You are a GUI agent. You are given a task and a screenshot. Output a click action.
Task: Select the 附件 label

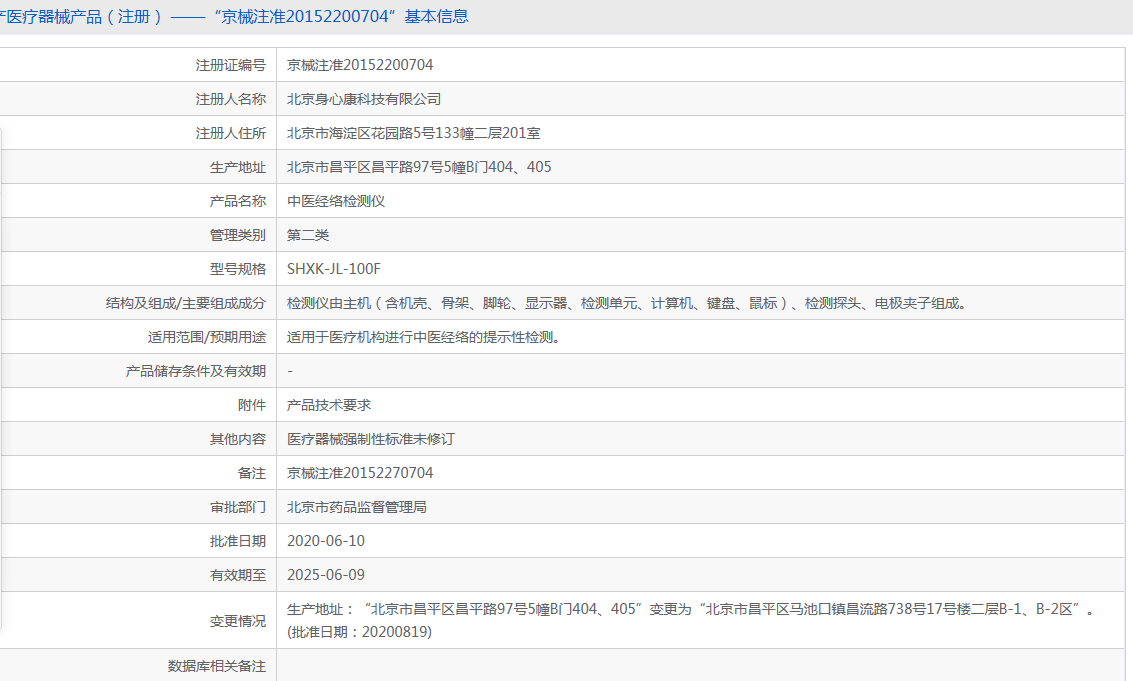[251, 406]
